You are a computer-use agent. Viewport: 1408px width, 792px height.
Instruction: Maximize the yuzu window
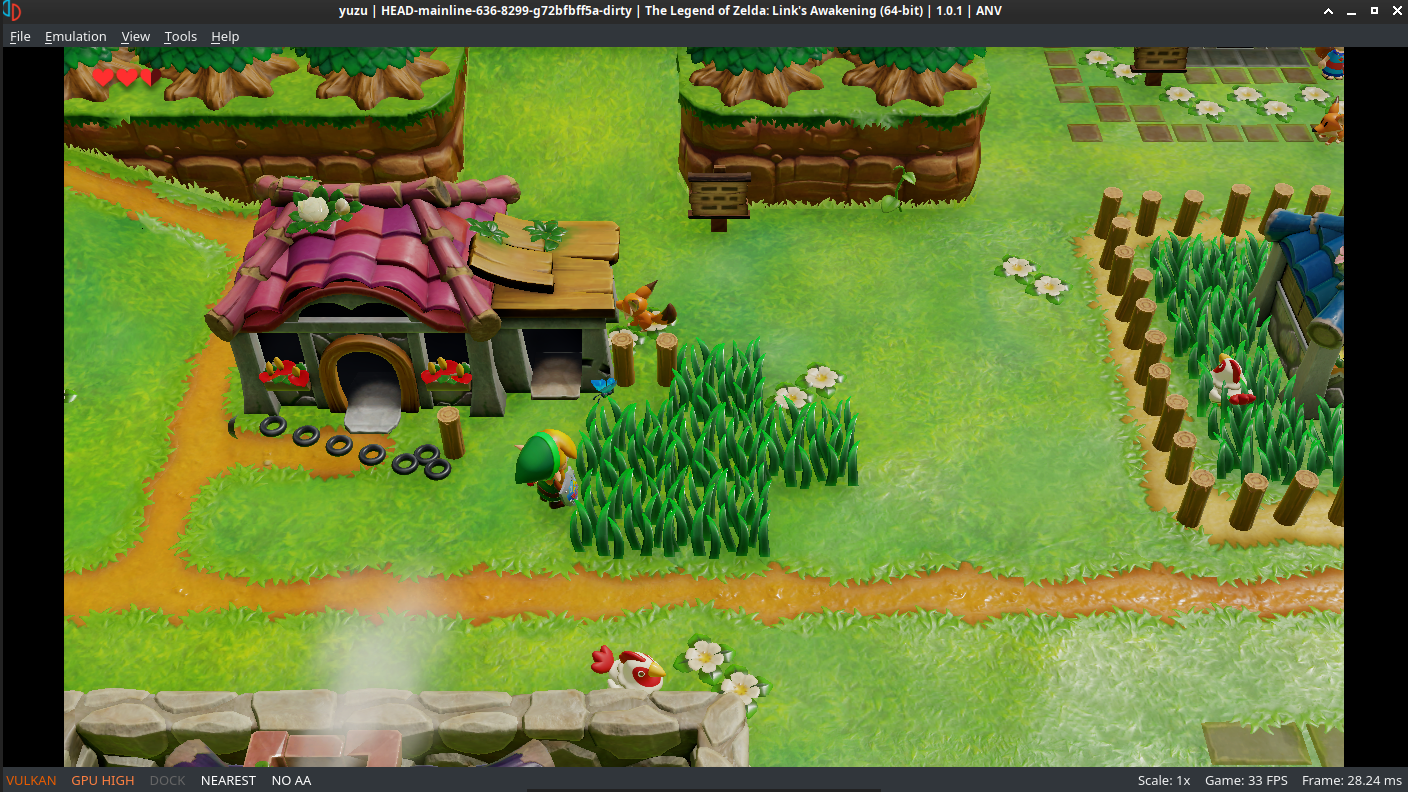[x=1372, y=11]
